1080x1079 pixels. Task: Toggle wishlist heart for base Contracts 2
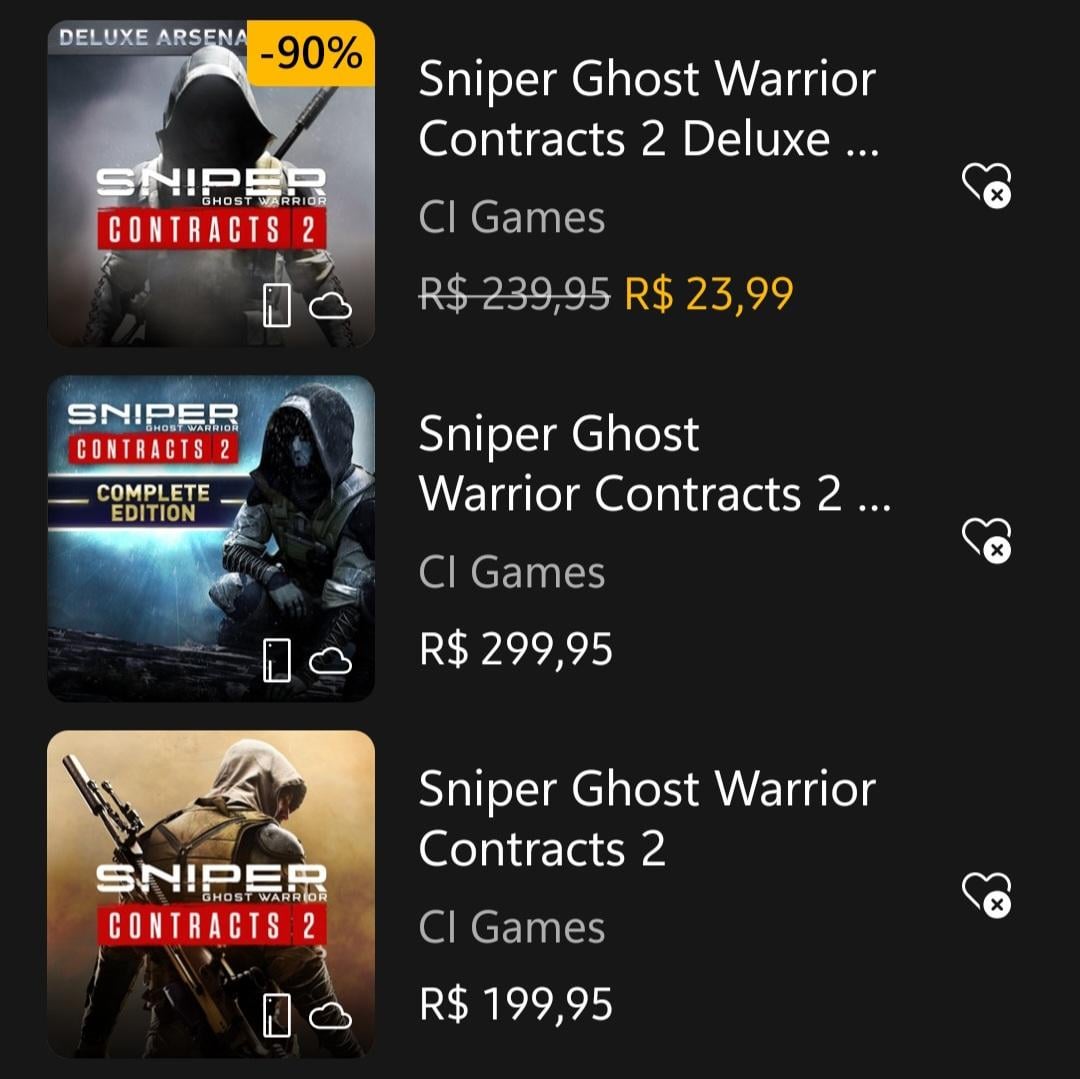pyautogui.click(x=986, y=892)
